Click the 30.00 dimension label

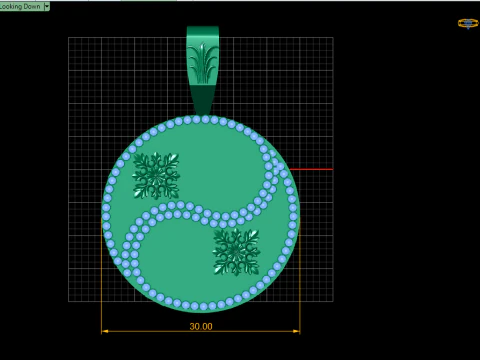(x=201, y=326)
